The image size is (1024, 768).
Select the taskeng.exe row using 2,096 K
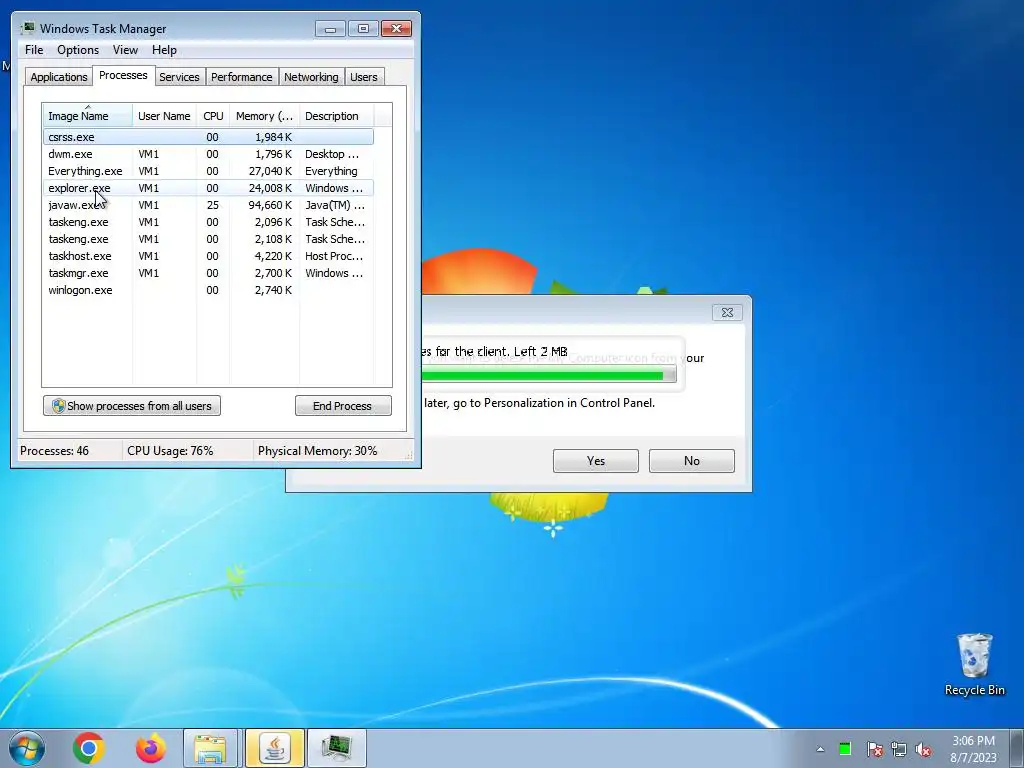[x=208, y=222]
